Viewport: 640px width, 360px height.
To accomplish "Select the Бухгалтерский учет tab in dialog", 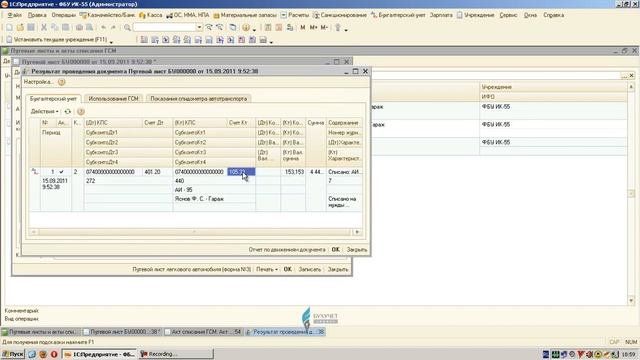I will (x=53, y=99).
